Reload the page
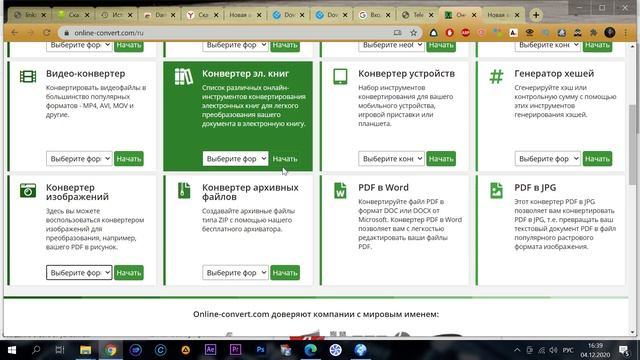The width and height of the screenshot is (640, 360). click(x=47, y=33)
